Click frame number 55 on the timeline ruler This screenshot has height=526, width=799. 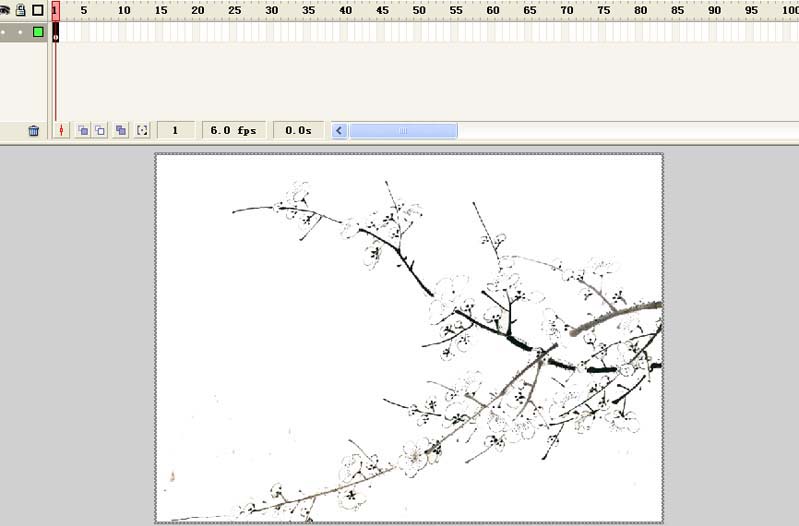click(456, 10)
